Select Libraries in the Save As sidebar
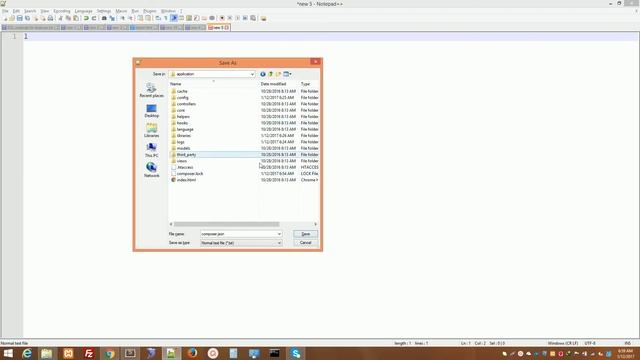The height and width of the screenshot is (360, 640). coord(151,131)
